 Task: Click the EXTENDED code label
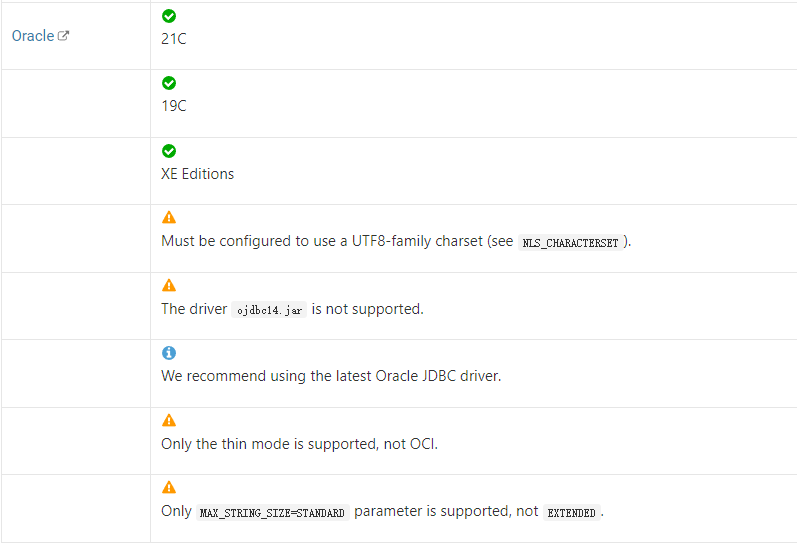pos(571,513)
